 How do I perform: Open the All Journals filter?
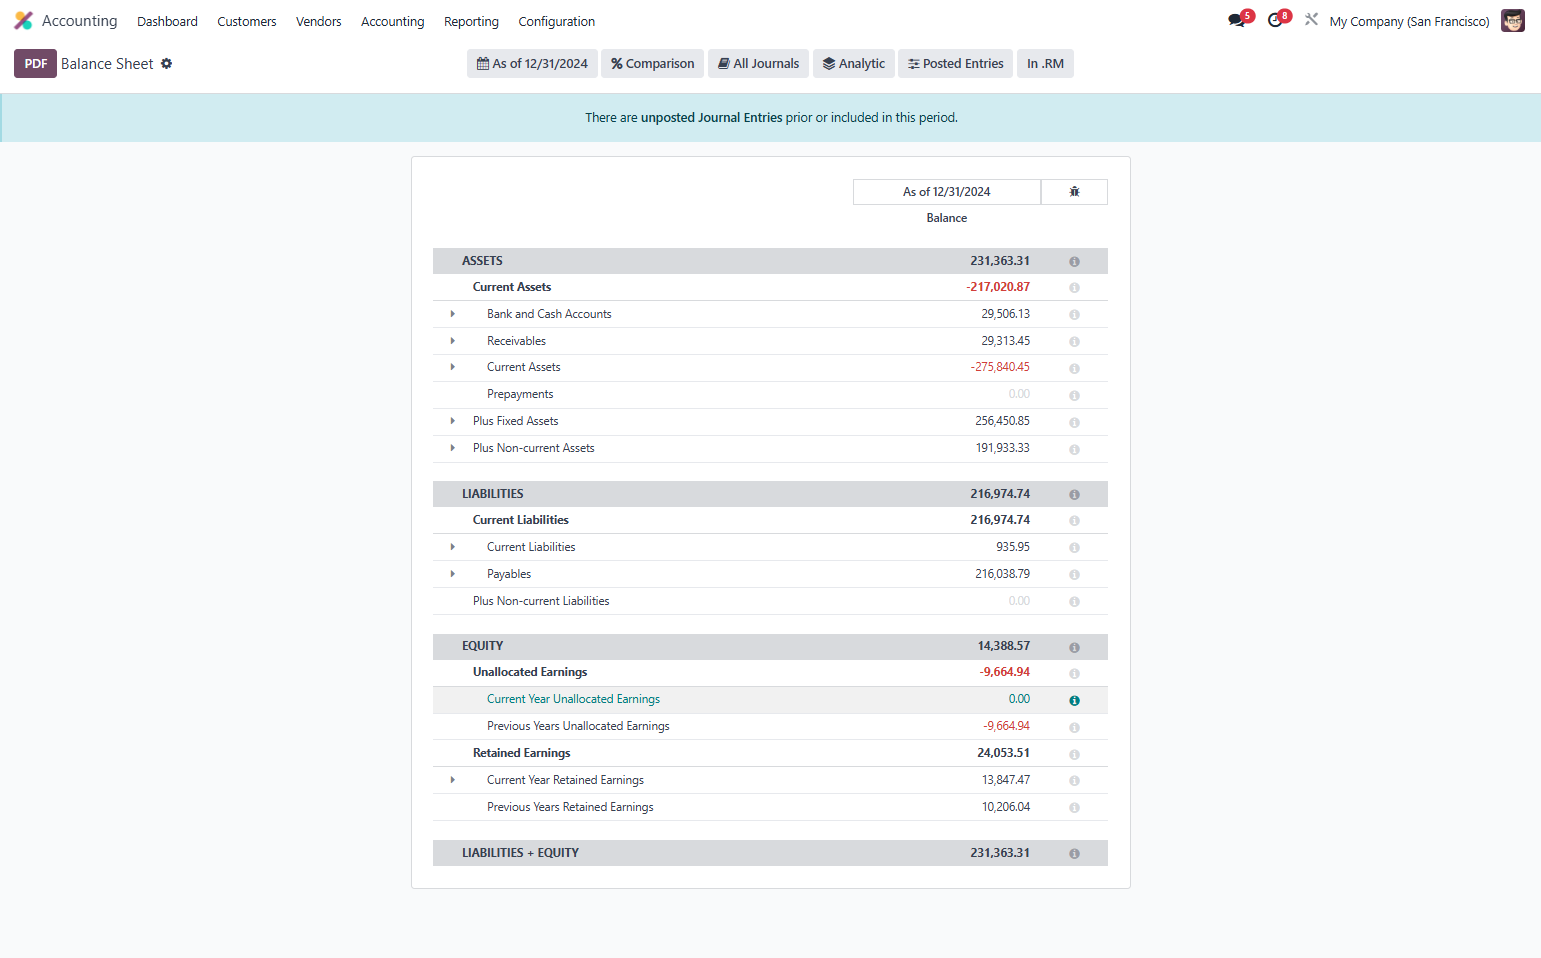[759, 63]
